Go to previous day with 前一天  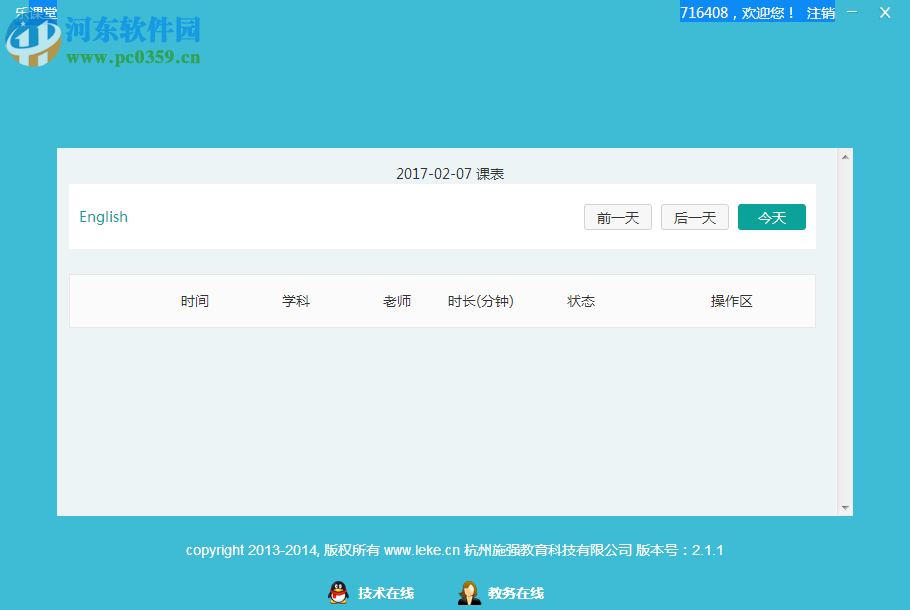pyautogui.click(x=618, y=217)
